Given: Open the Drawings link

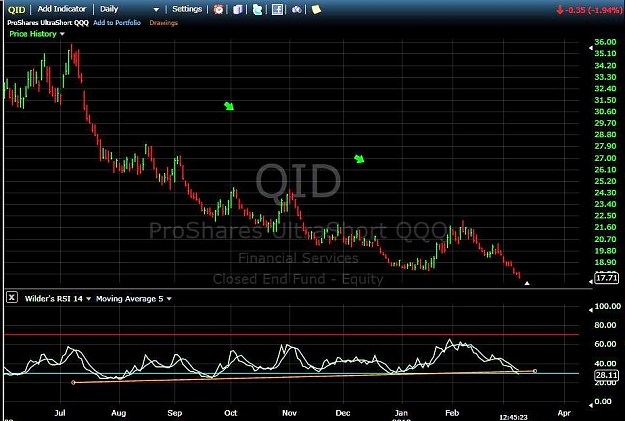Looking at the screenshot, I should tap(163, 23).
